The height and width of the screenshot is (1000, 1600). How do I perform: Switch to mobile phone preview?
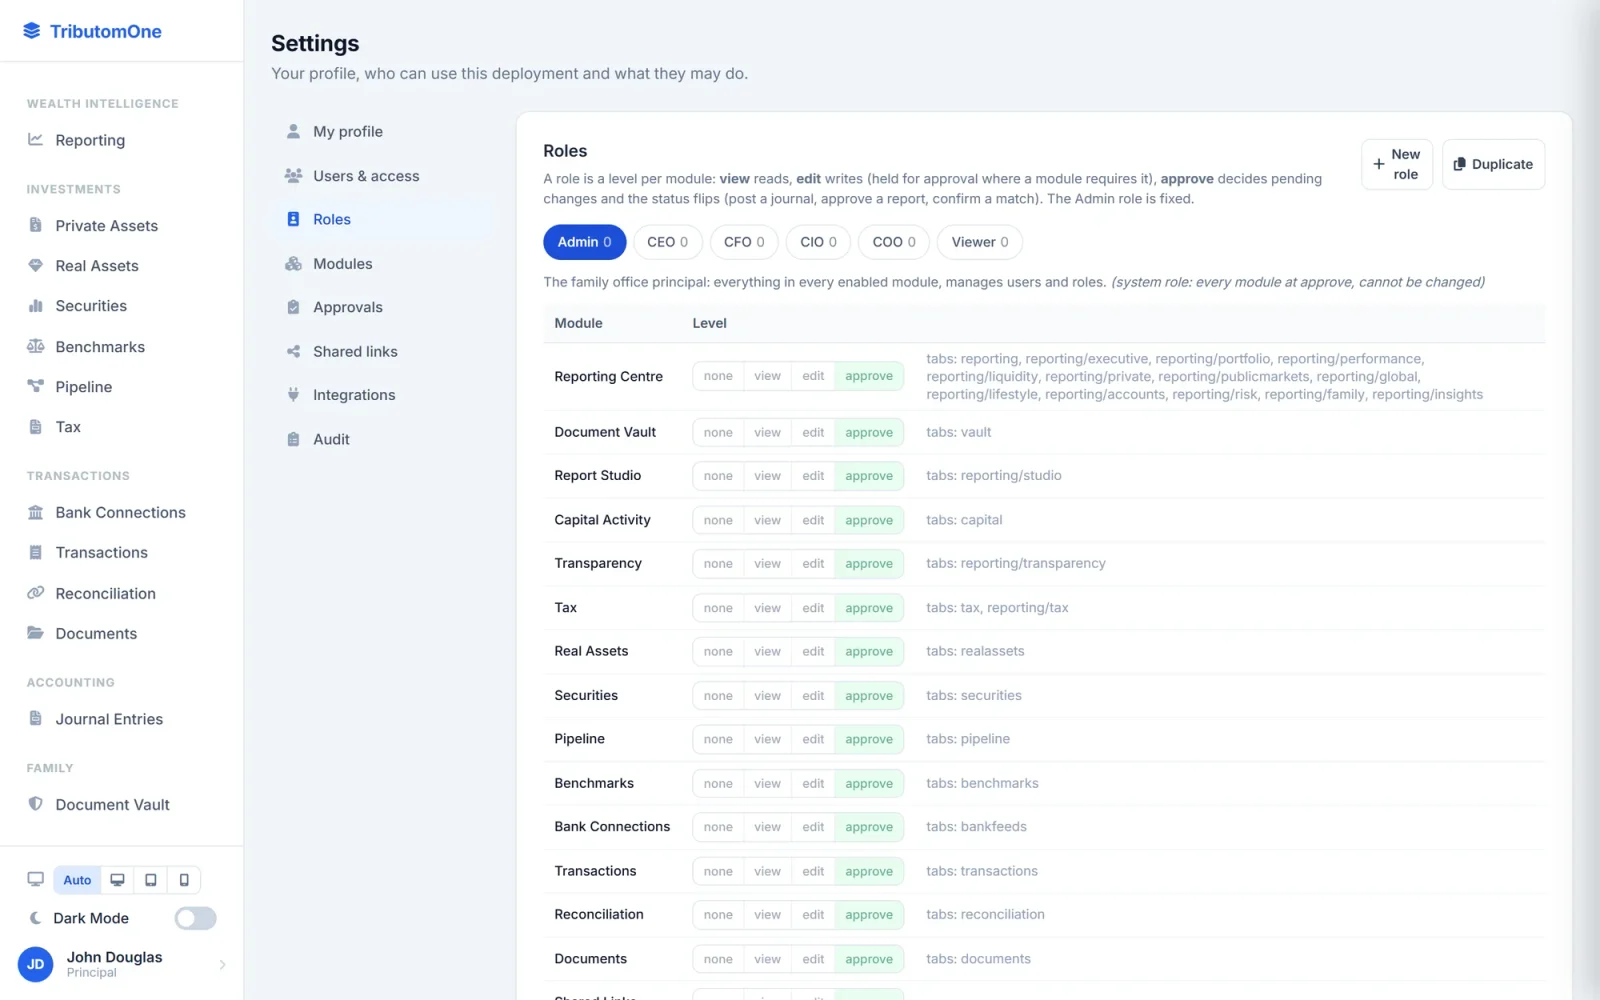[184, 880]
